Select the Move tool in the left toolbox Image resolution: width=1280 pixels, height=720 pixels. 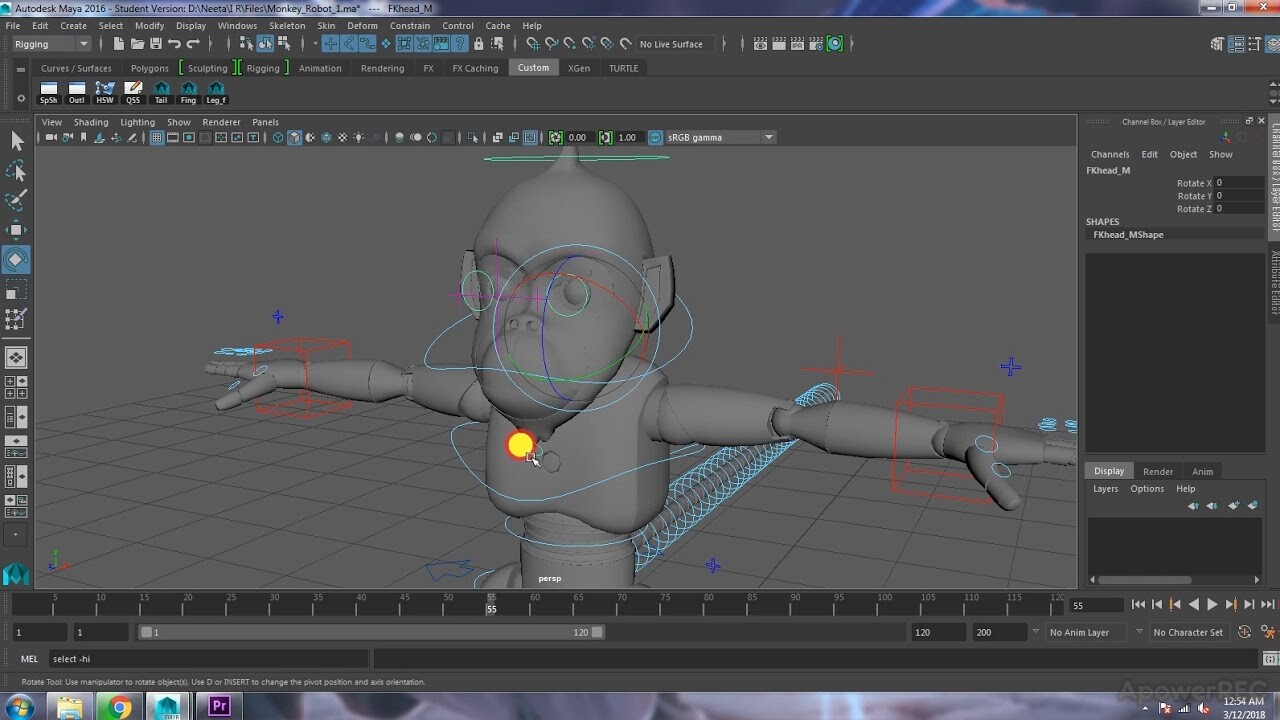17,229
